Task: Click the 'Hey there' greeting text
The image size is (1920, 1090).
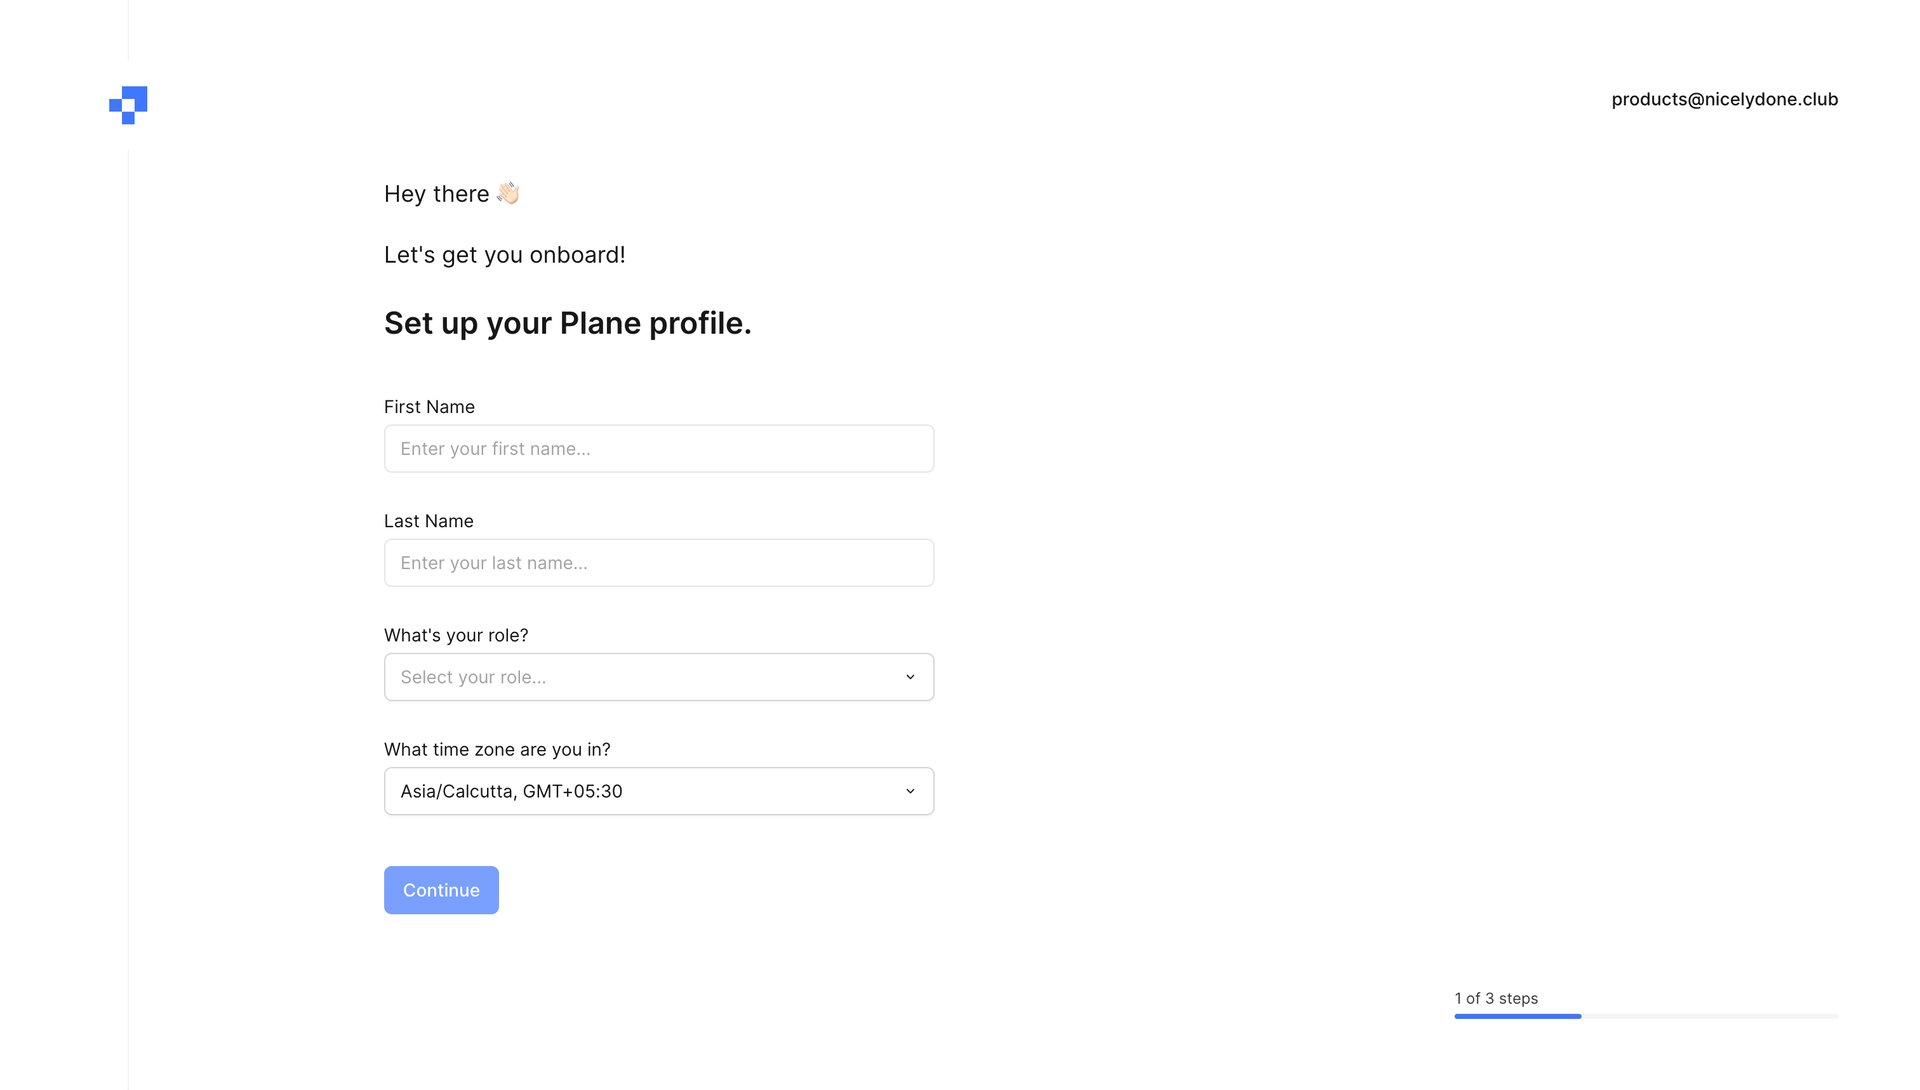Action: point(437,194)
